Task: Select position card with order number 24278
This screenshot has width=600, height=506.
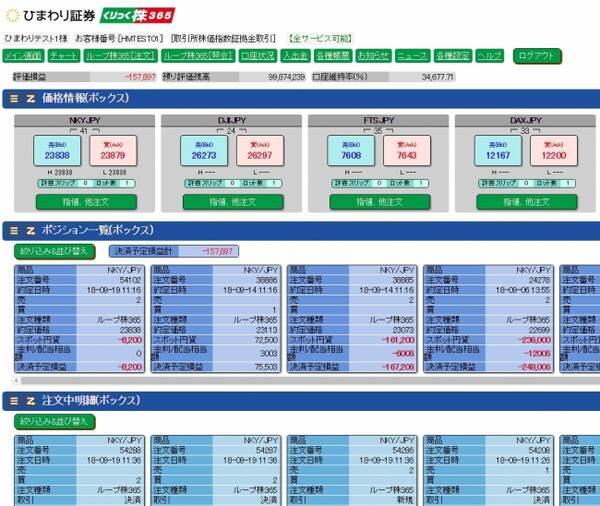Action: [488, 318]
